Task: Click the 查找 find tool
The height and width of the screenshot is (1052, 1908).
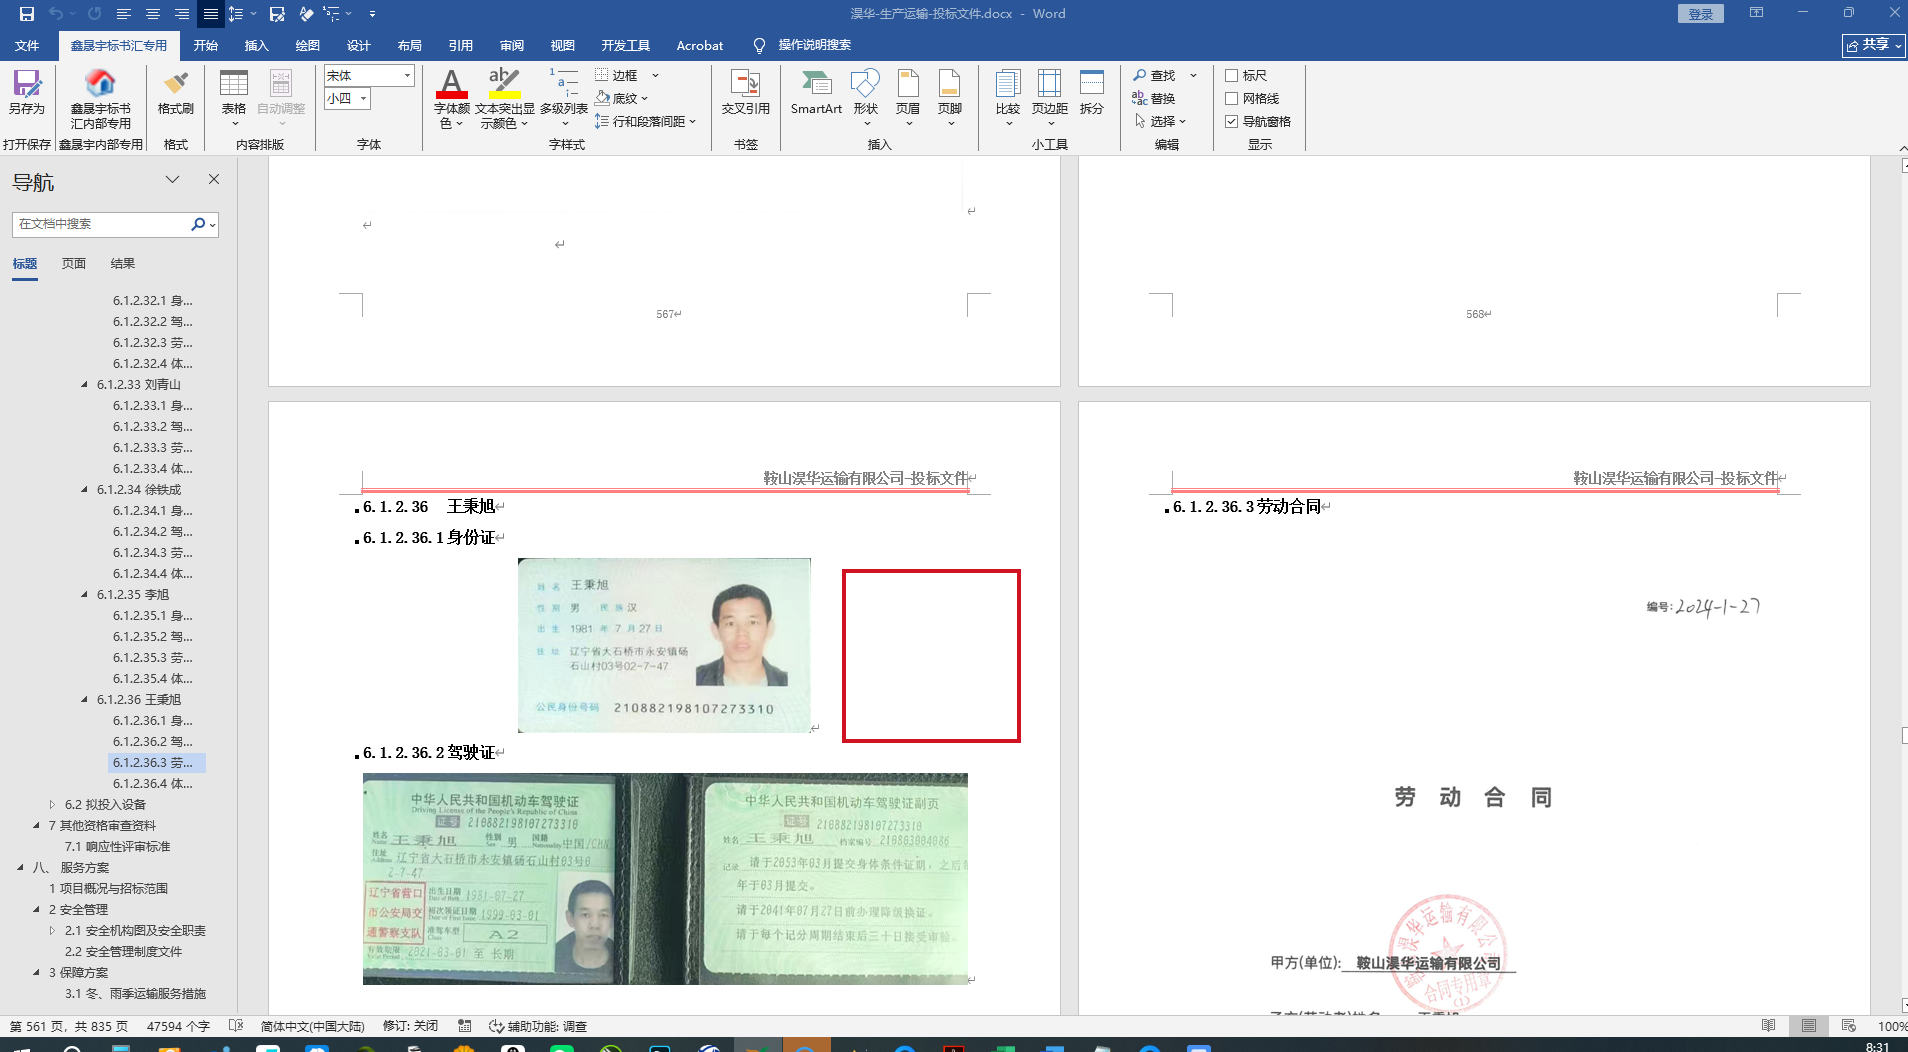Action: (x=1154, y=75)
